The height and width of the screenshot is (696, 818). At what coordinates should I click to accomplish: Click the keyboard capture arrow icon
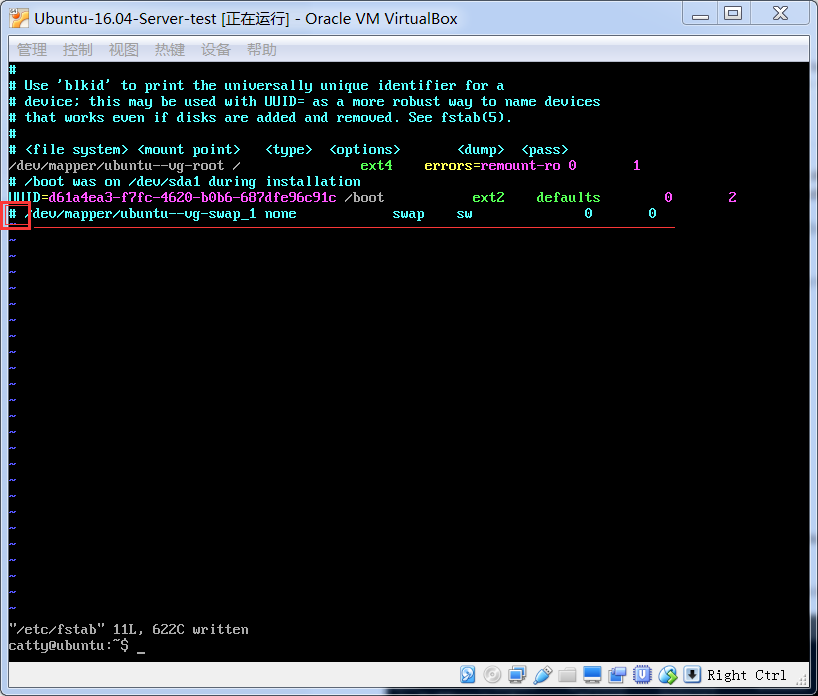(692, 674)
